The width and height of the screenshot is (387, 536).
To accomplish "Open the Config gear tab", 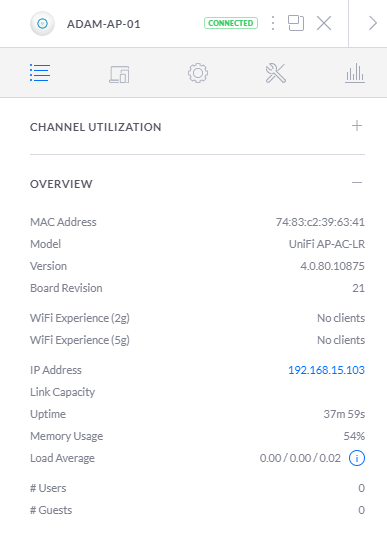I will point(198,73).
